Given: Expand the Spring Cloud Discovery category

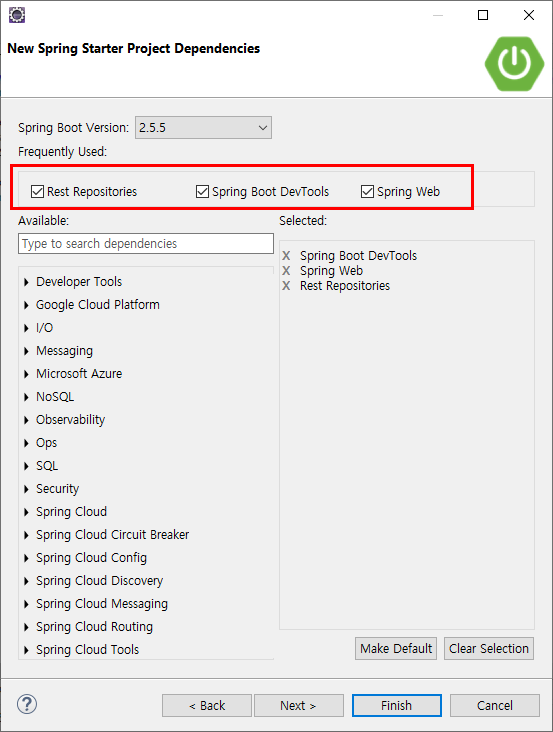Looking at the screenshot, I should point(26,581).
